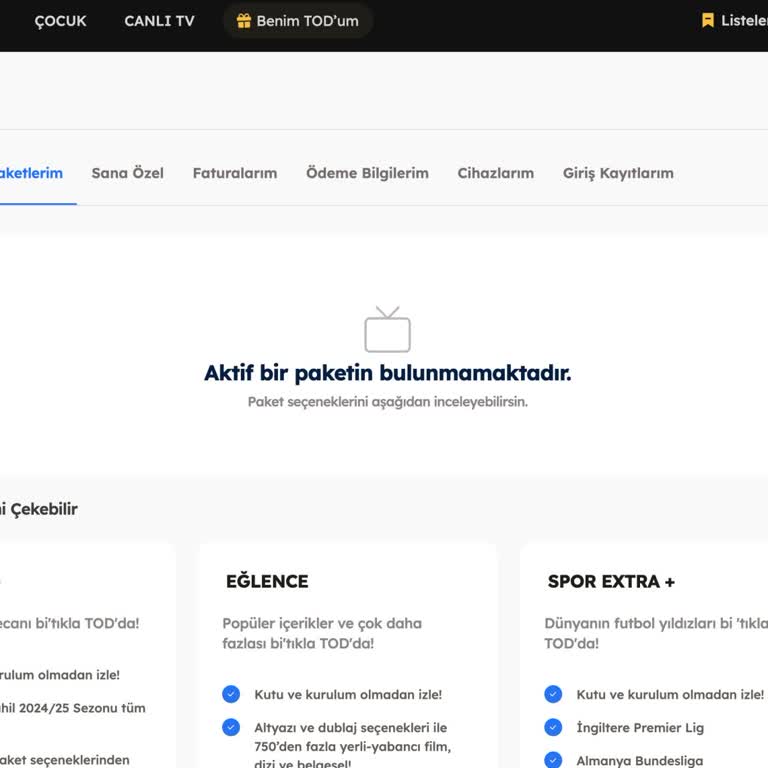This screenshot has height=768, width=768.
Task: Open the Faturalarım tab
Action: point(235,173)
